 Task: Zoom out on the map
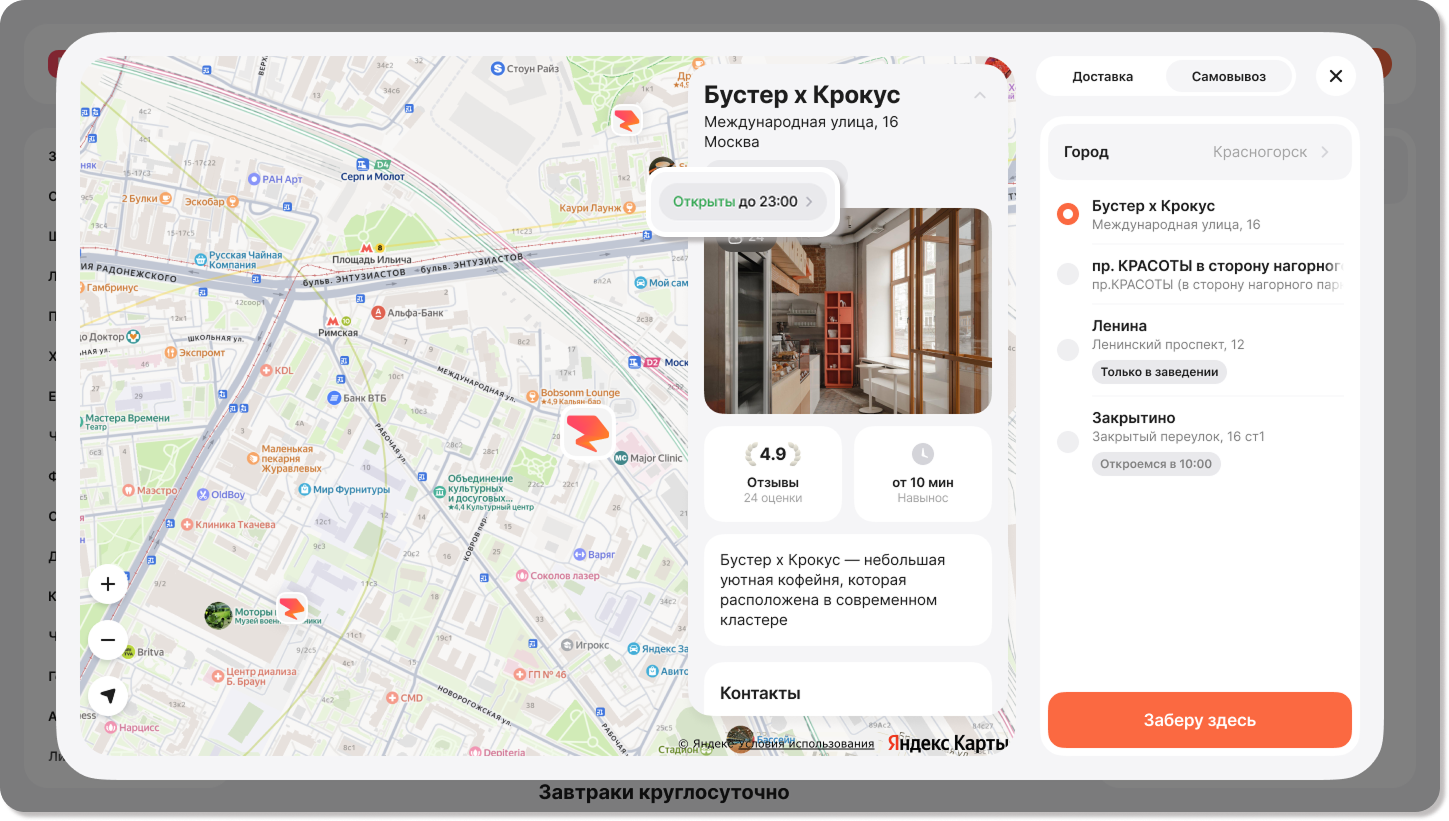tap(108, 640)
